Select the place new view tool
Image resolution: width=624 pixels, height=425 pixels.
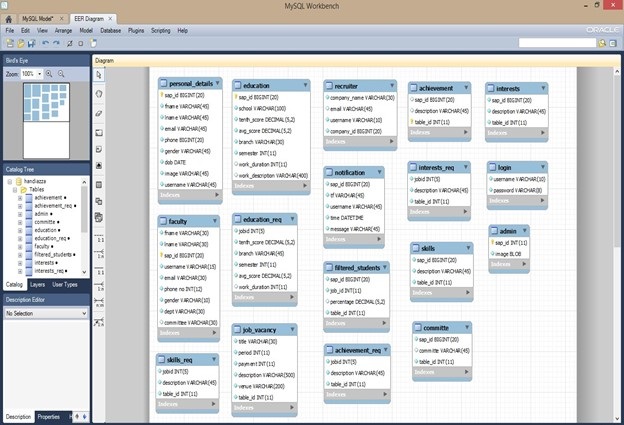pyautogui.click(x=99, y=201)
